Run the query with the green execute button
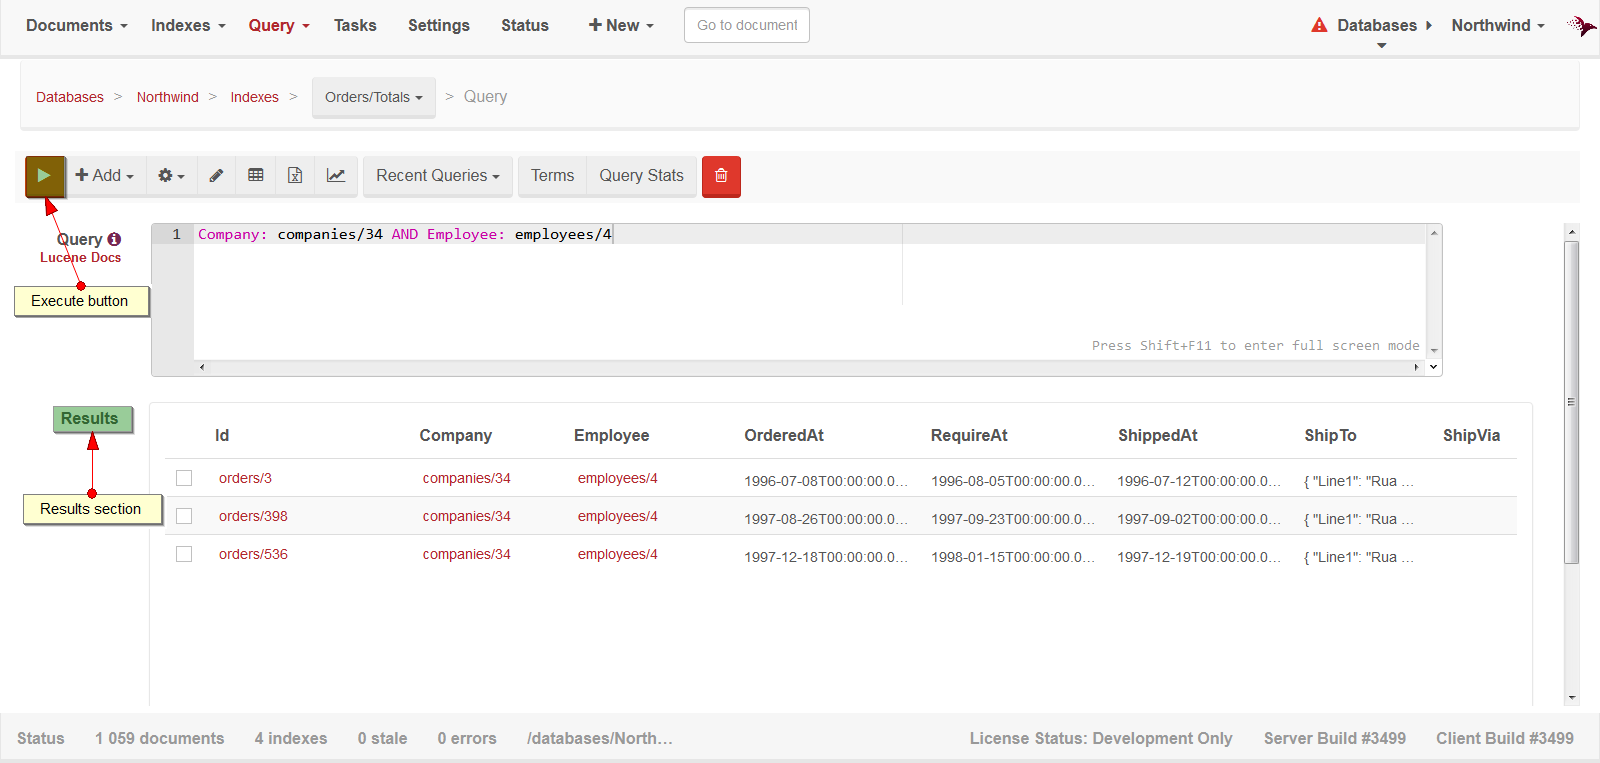 click(x=45, y=176)
